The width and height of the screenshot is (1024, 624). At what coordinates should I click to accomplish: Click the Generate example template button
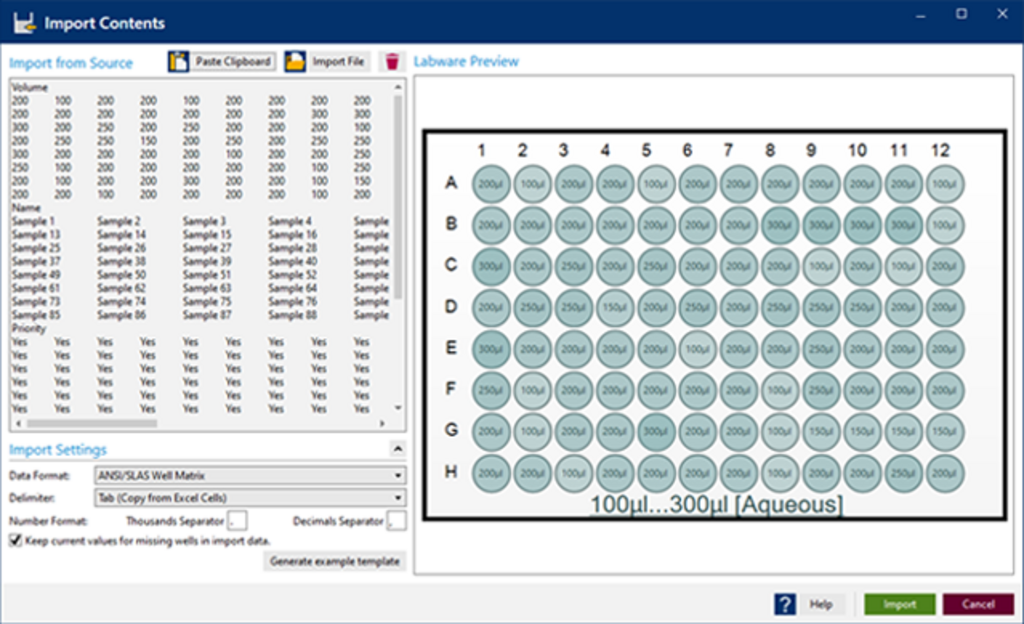pyautogui.click(x=334, y=561)
